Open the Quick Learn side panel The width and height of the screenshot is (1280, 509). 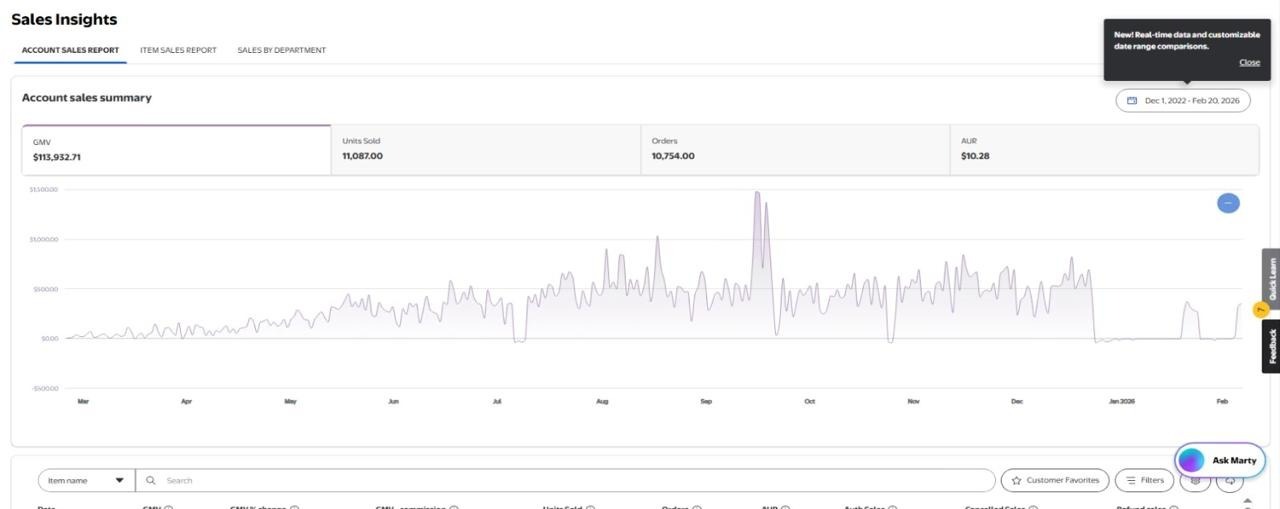[1272, 279]
